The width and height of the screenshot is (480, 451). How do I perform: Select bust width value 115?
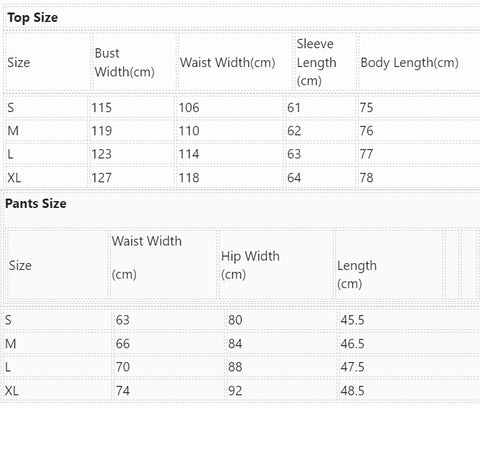coord(102,108)
